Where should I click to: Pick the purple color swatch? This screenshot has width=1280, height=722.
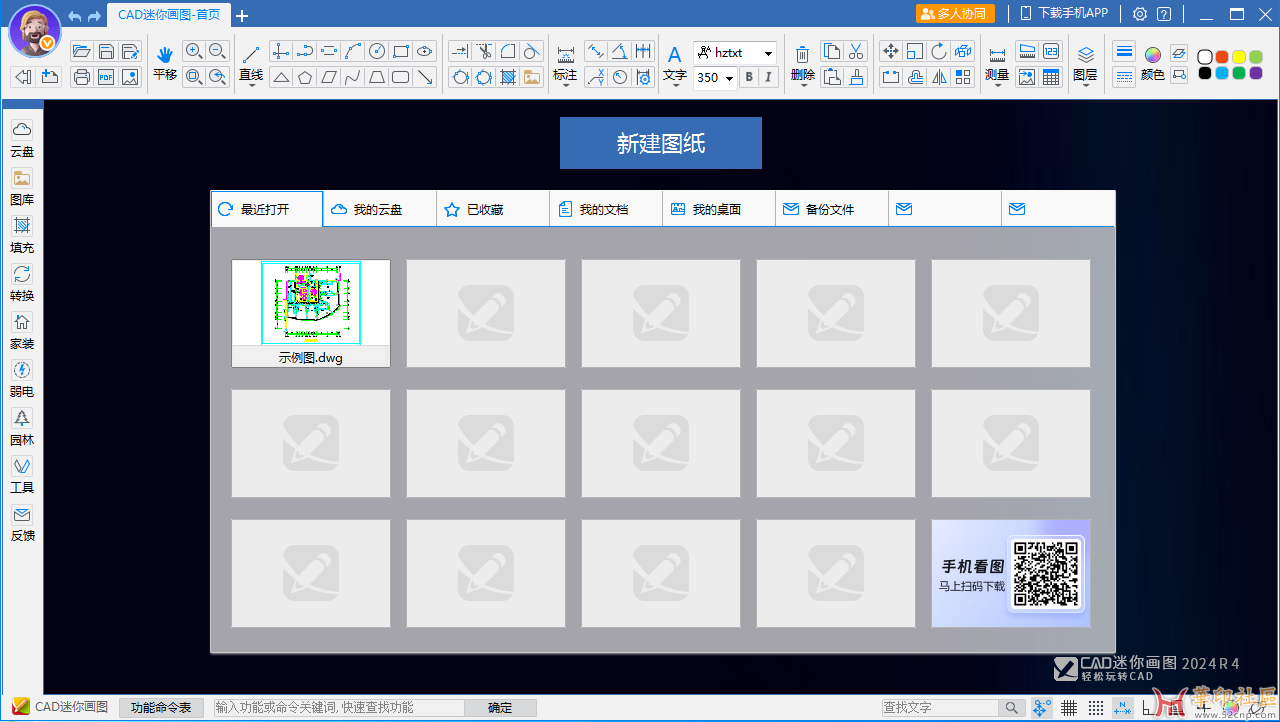[x=1256, y=73]
